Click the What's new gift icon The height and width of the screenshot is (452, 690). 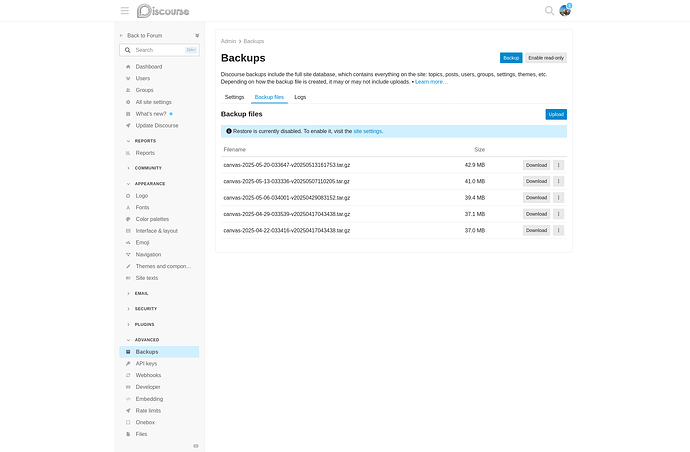tap(128, 114)
